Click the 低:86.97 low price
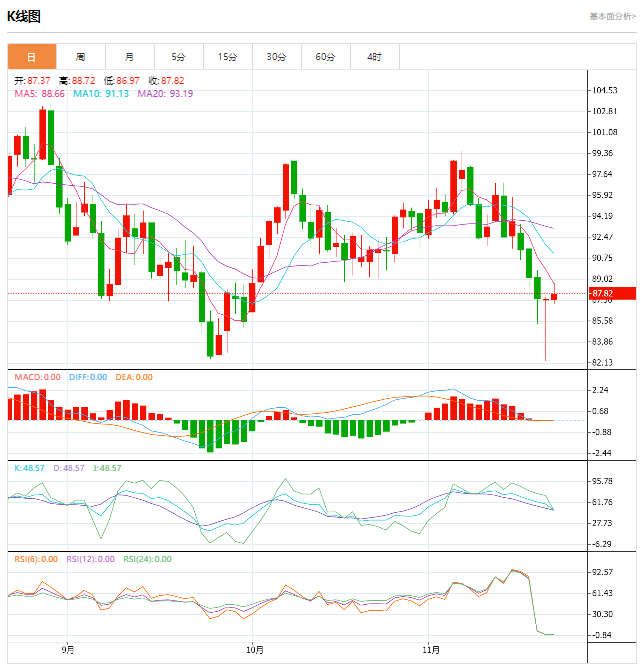Viewport: 641px width, 670px height. (x=122, y=81)
